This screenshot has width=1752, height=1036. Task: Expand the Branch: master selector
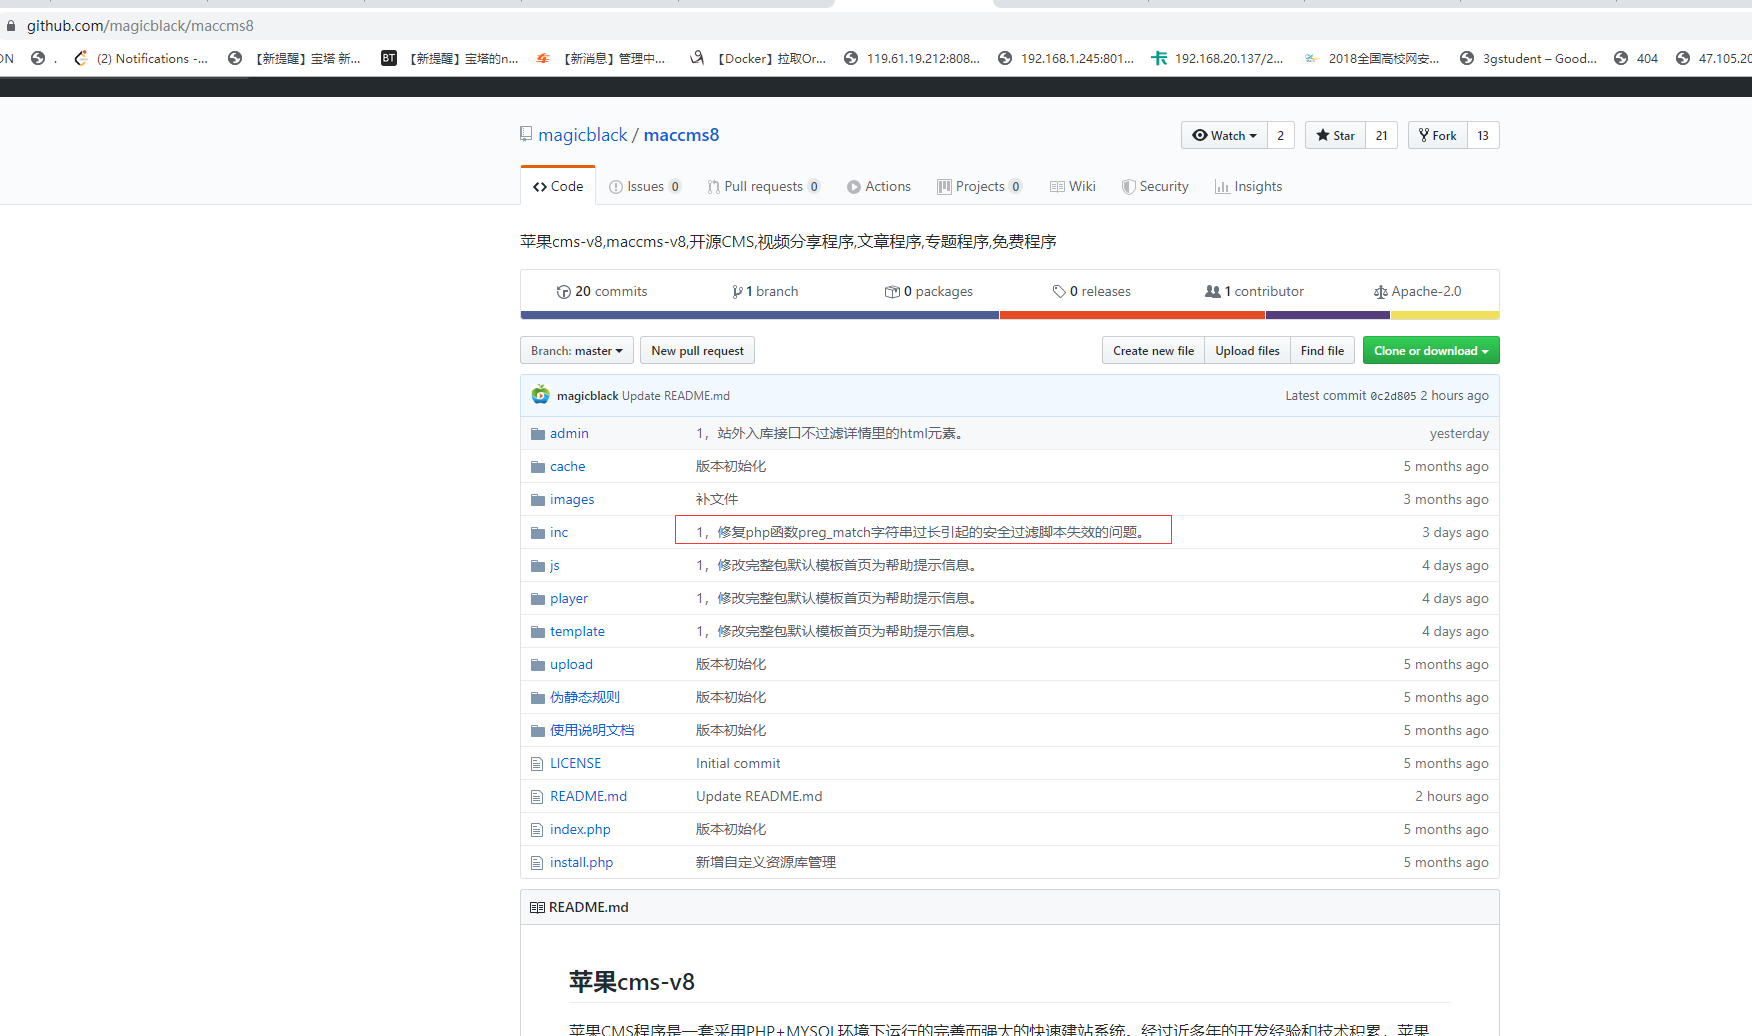(x=577, y=351)
